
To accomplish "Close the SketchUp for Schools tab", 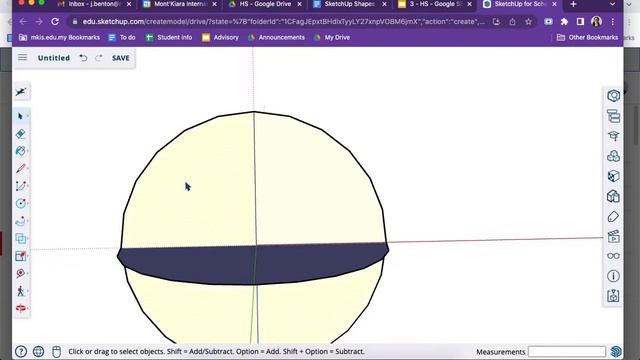I will click(x=554, y=4).
